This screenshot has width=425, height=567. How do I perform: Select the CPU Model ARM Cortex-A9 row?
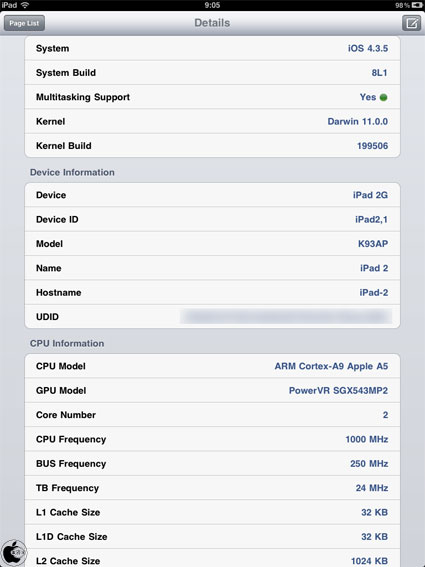coord(212,366)
